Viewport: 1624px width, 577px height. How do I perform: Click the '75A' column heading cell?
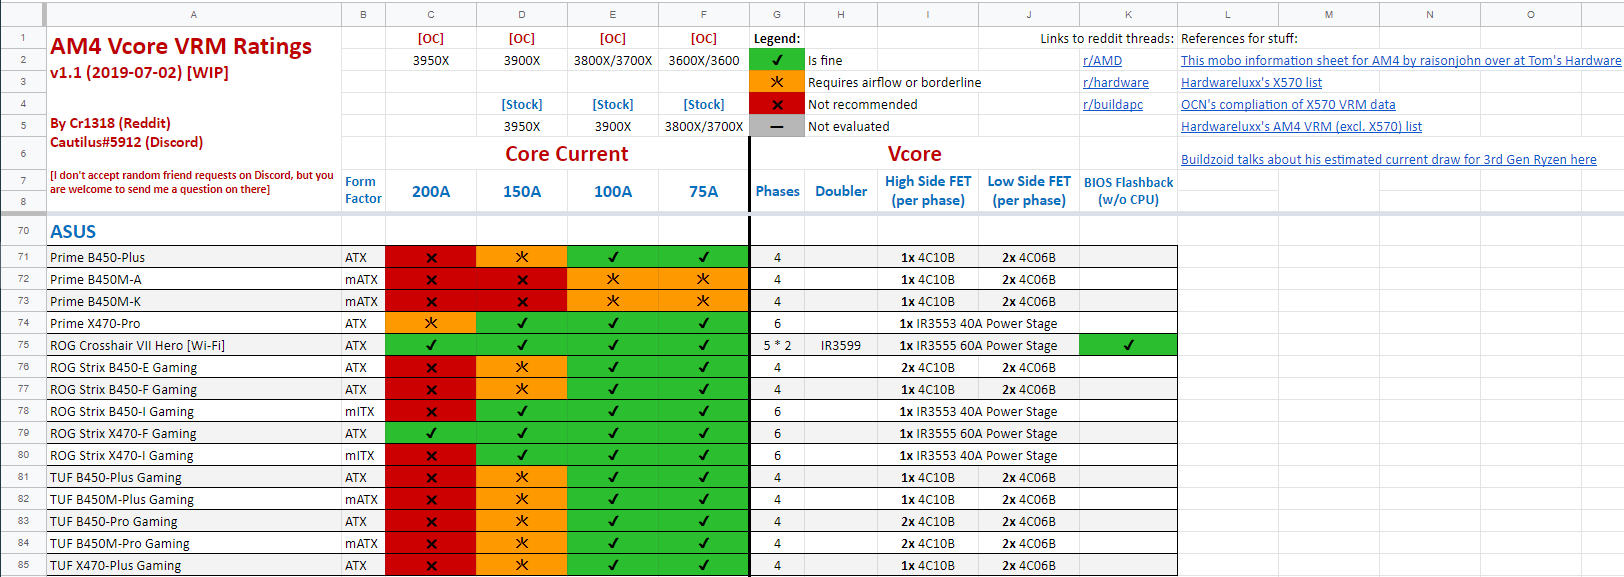pyautogui.click(x=704, y=191)
